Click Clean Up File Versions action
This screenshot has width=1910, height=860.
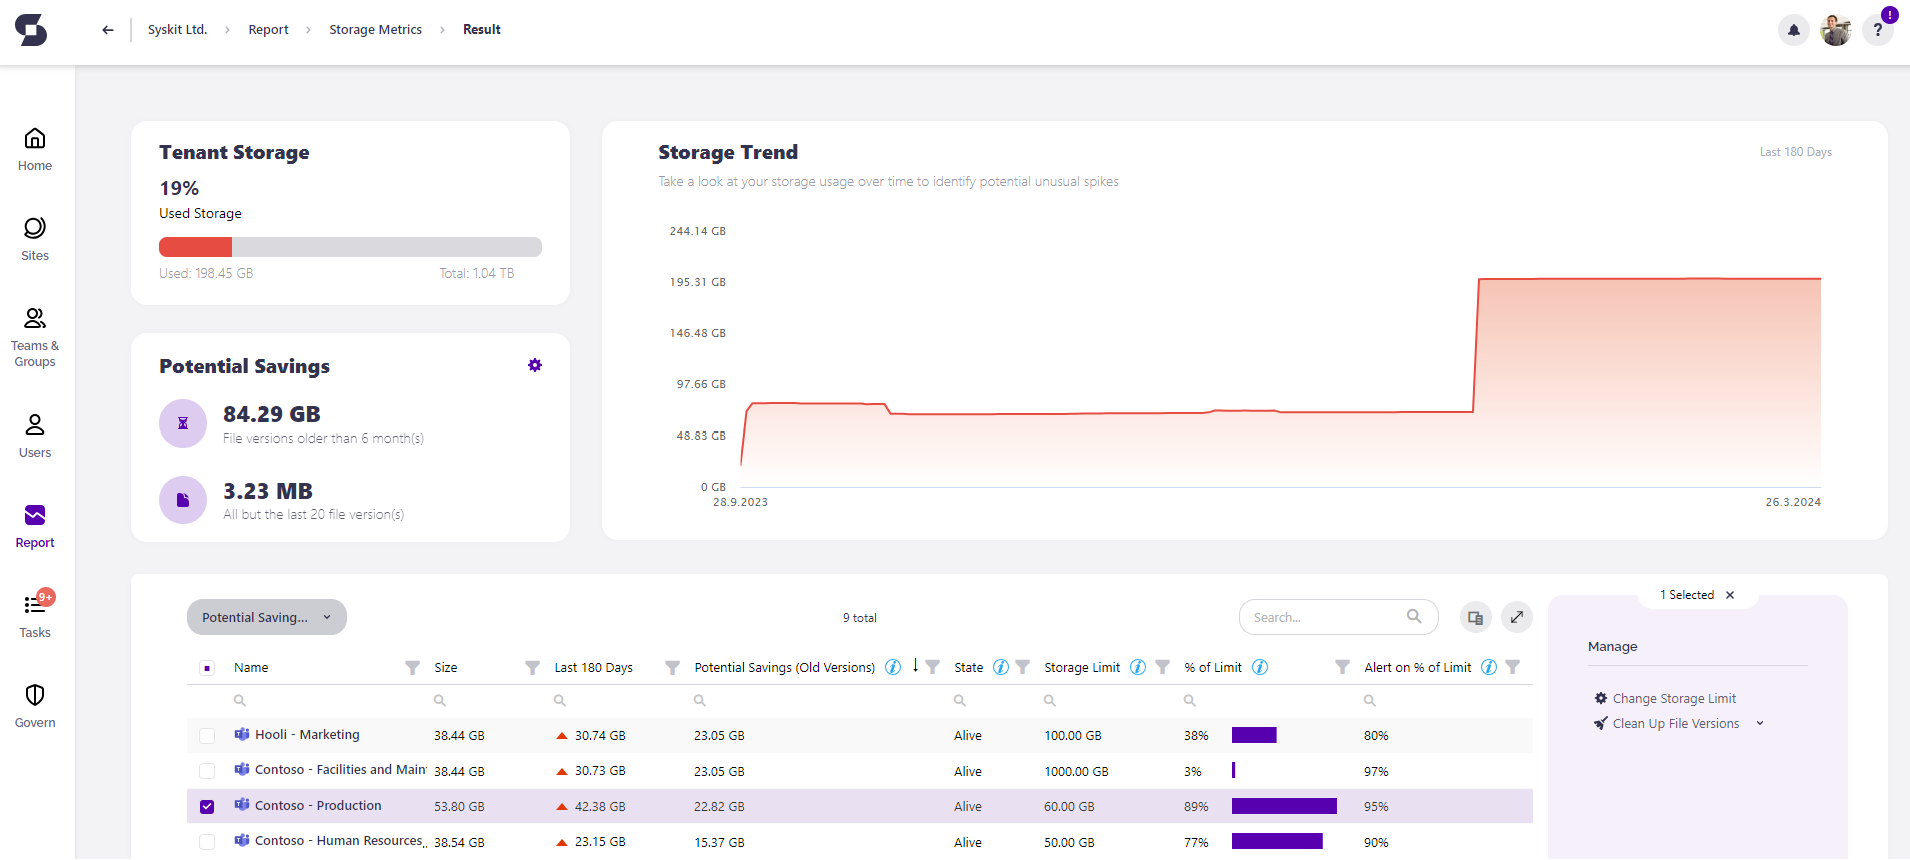click(x=1666, y=723)
